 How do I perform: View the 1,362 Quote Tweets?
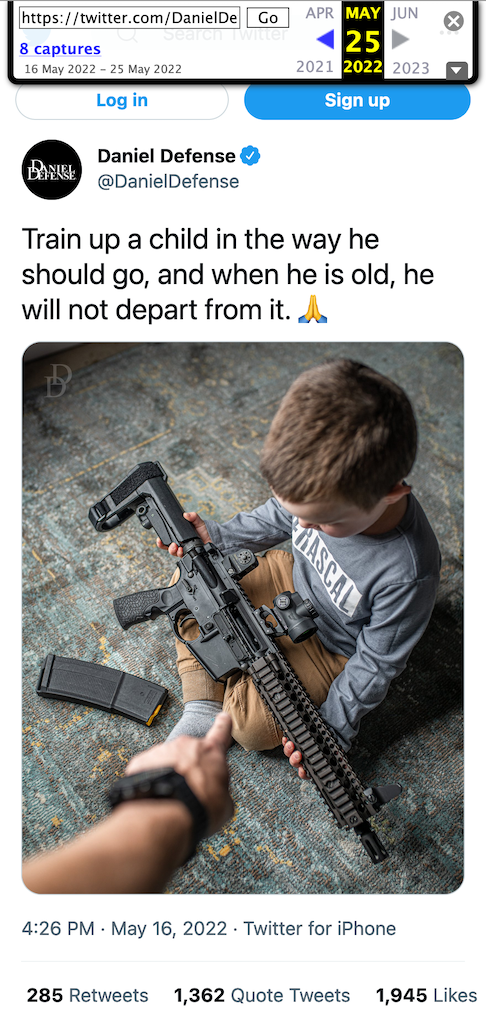click(262, 995)
